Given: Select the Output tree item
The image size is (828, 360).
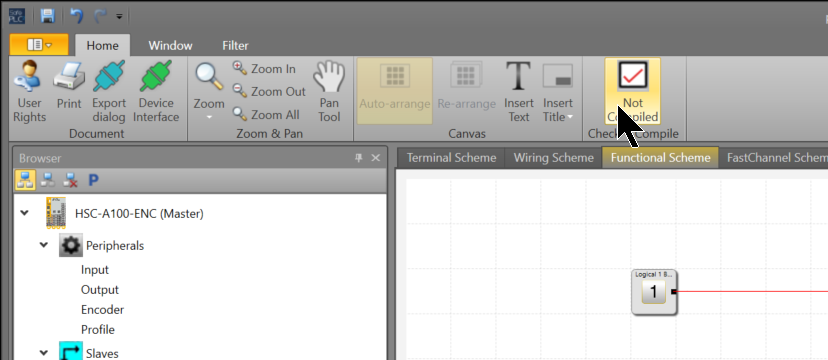Looking at the screenshot, I should point(100,290).
